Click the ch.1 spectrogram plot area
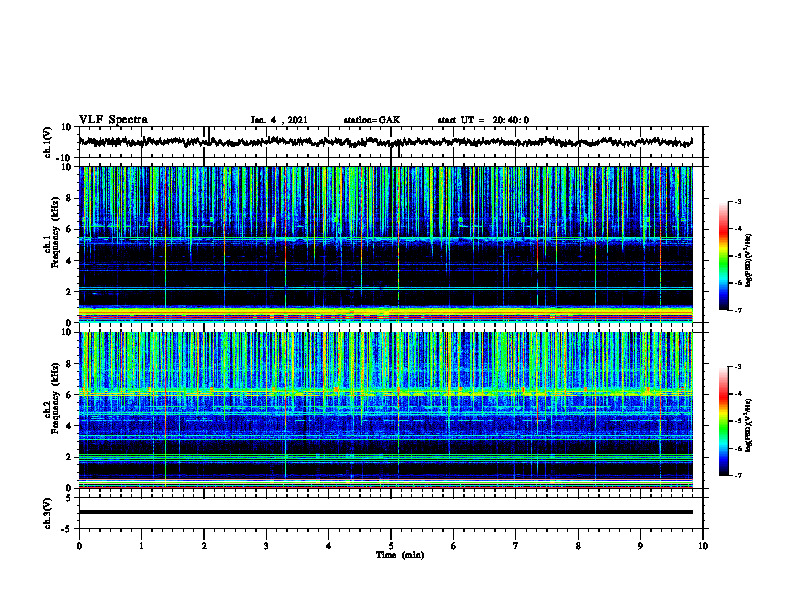 (x=385, y=244)
